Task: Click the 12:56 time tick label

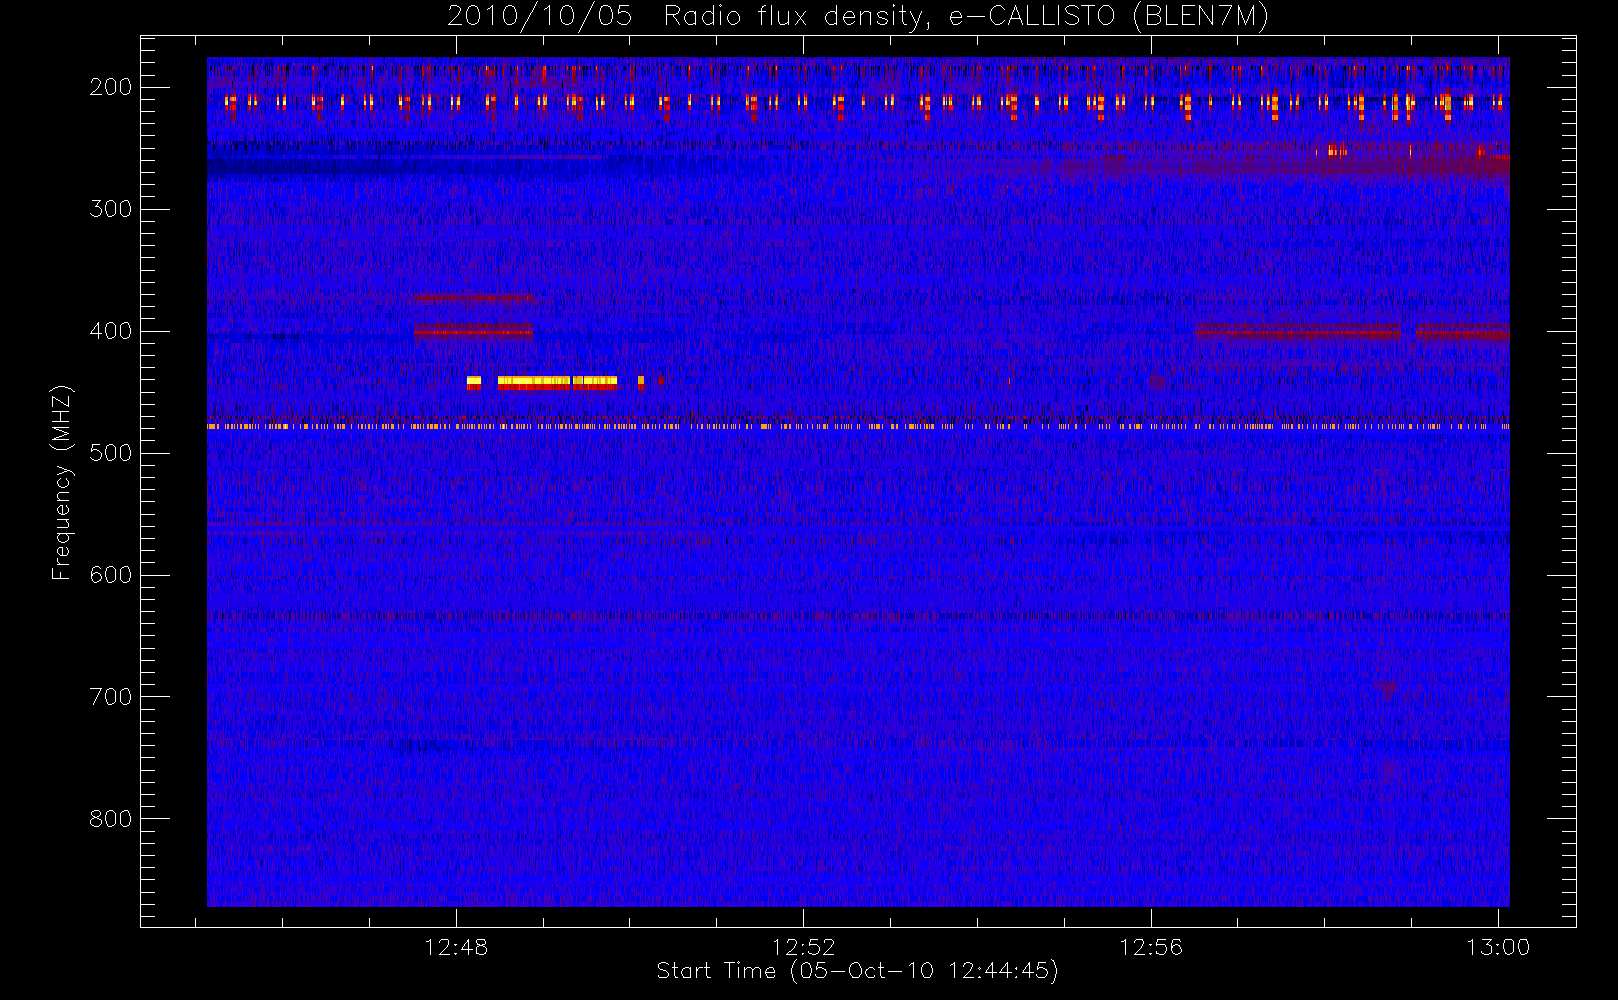Action: (1150, 947)
